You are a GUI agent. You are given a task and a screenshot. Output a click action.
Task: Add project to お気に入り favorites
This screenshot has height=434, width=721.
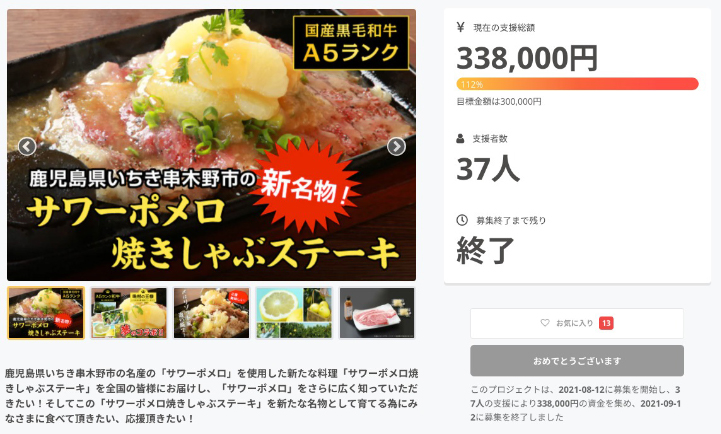coord(577,323)
